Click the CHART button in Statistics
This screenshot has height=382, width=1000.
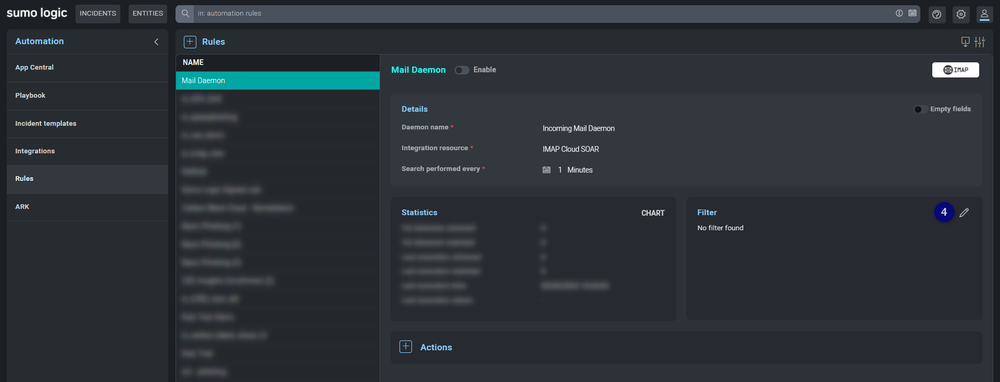(x=653, y=213)
